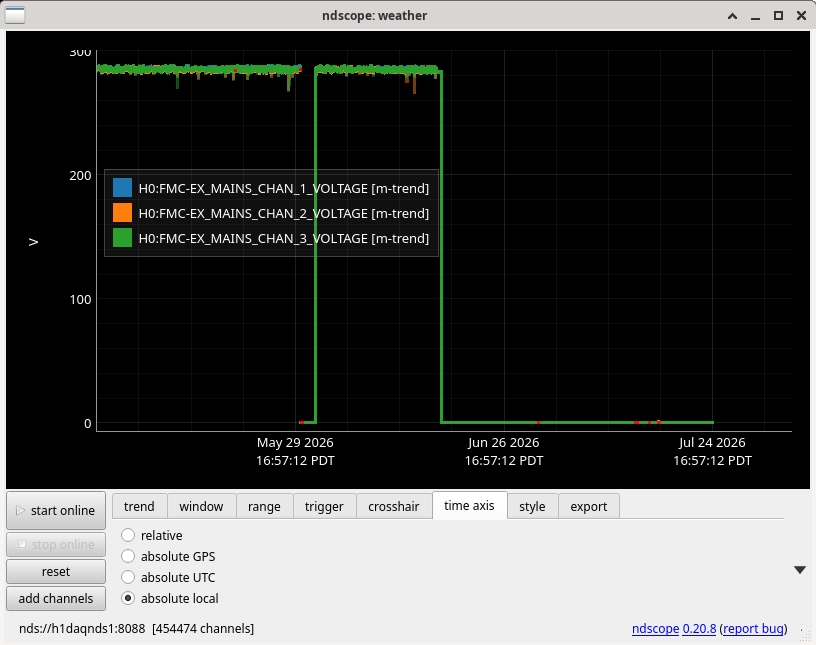The height and width of the screenshot is (645, 816).
Task: Select the relative time axis option
Action: [152, 535]
